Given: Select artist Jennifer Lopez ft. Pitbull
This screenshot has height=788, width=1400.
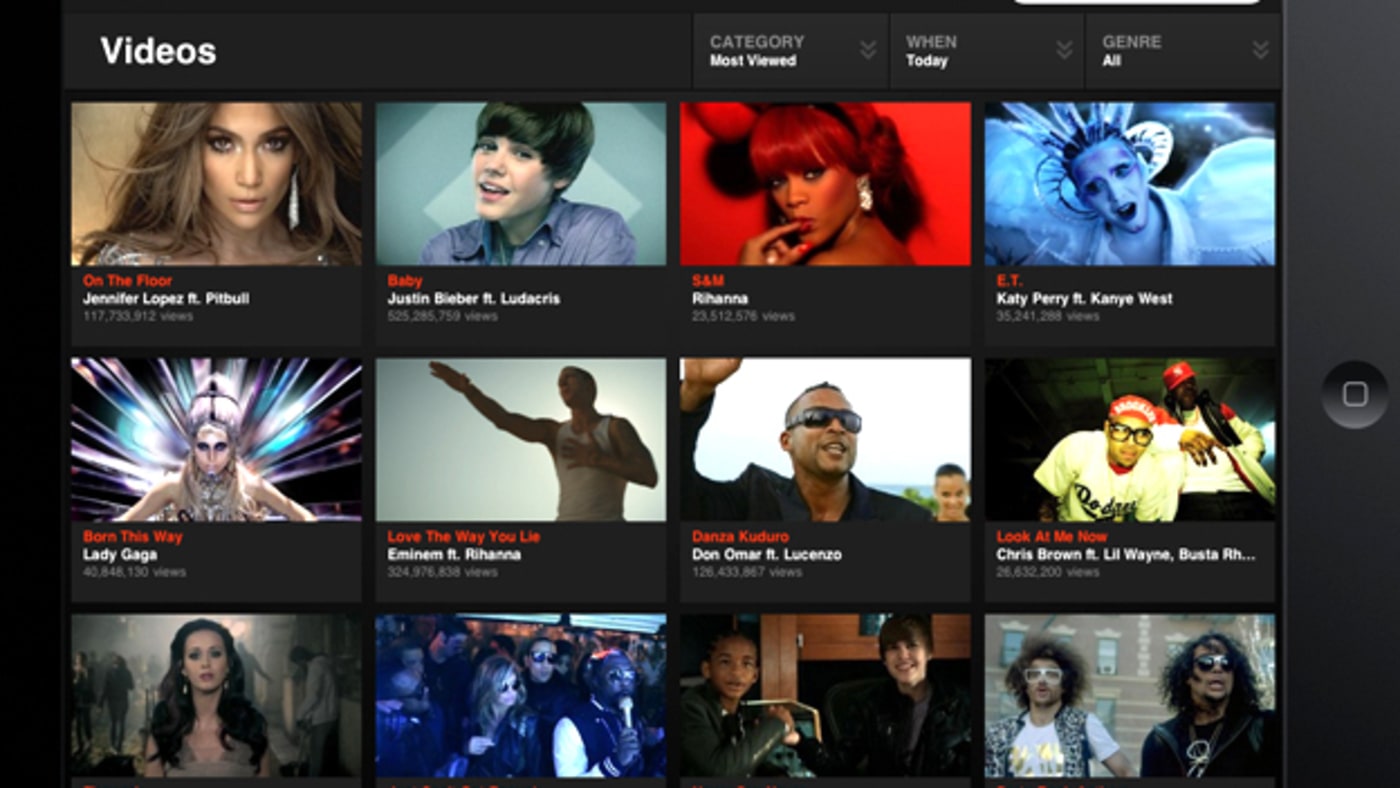Looking at the screenshot, I should 166,298.
